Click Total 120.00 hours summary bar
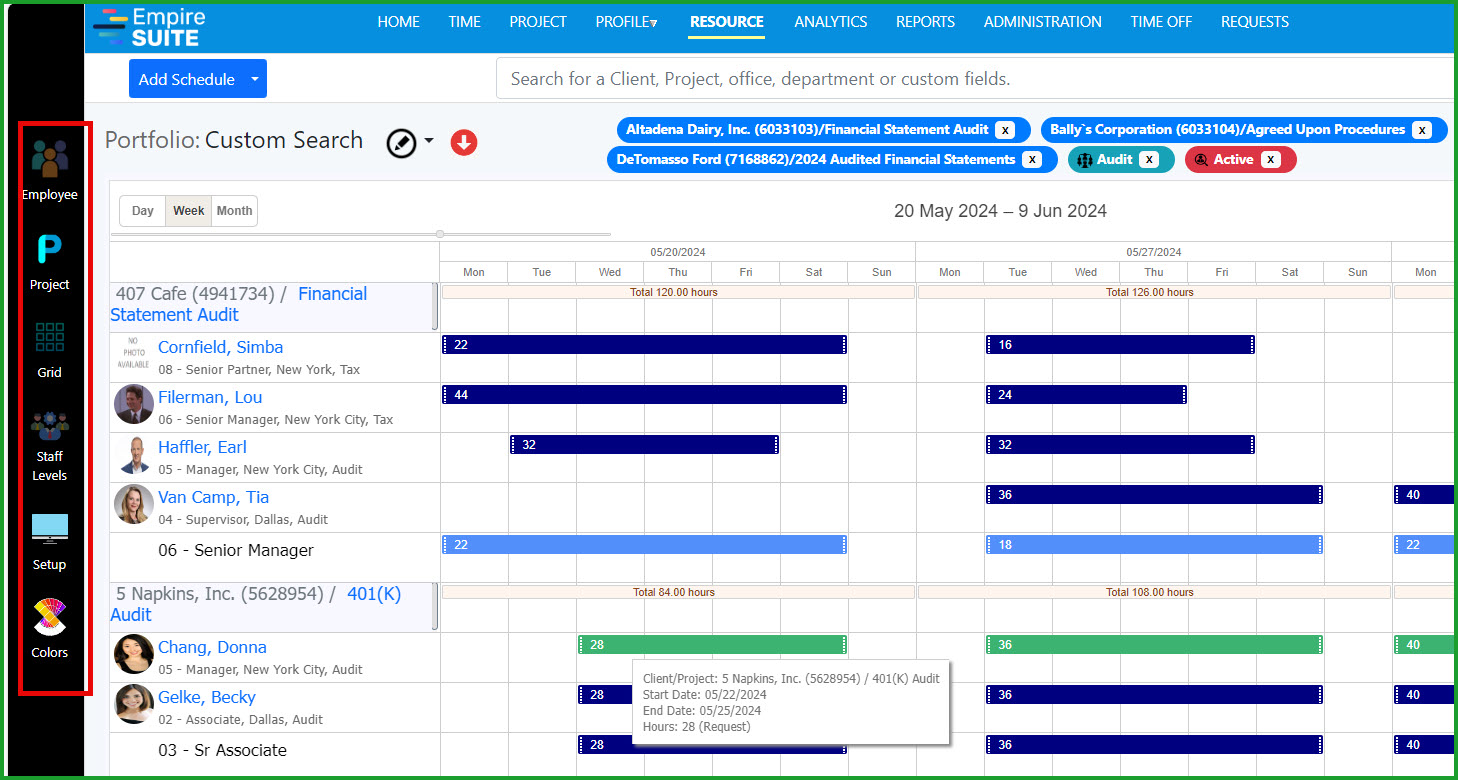This screenshot has width=1458, height=780. click(678, 292)
